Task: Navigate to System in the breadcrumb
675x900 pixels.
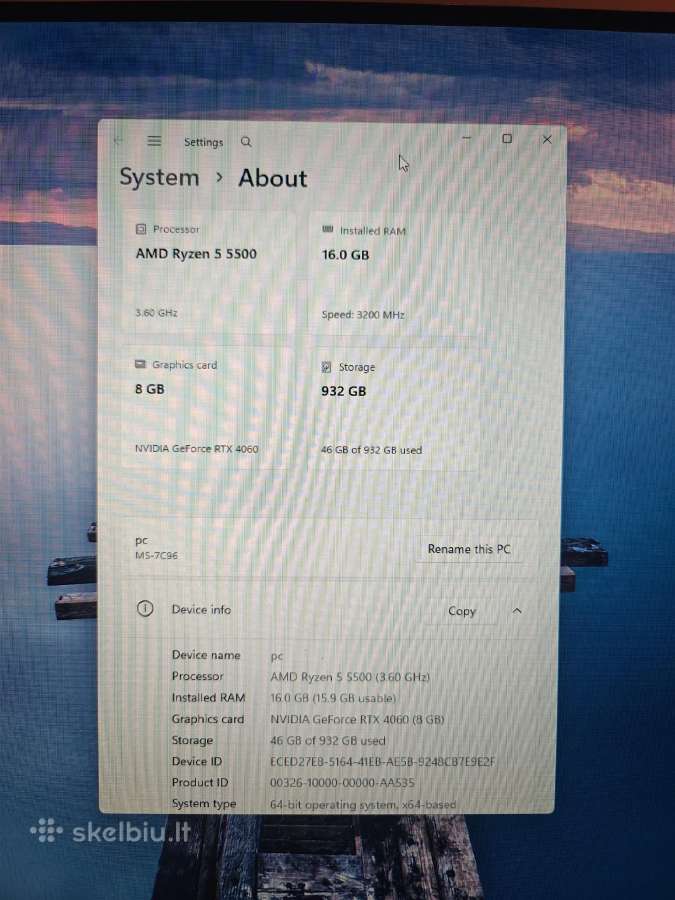Action: [159, 177]
